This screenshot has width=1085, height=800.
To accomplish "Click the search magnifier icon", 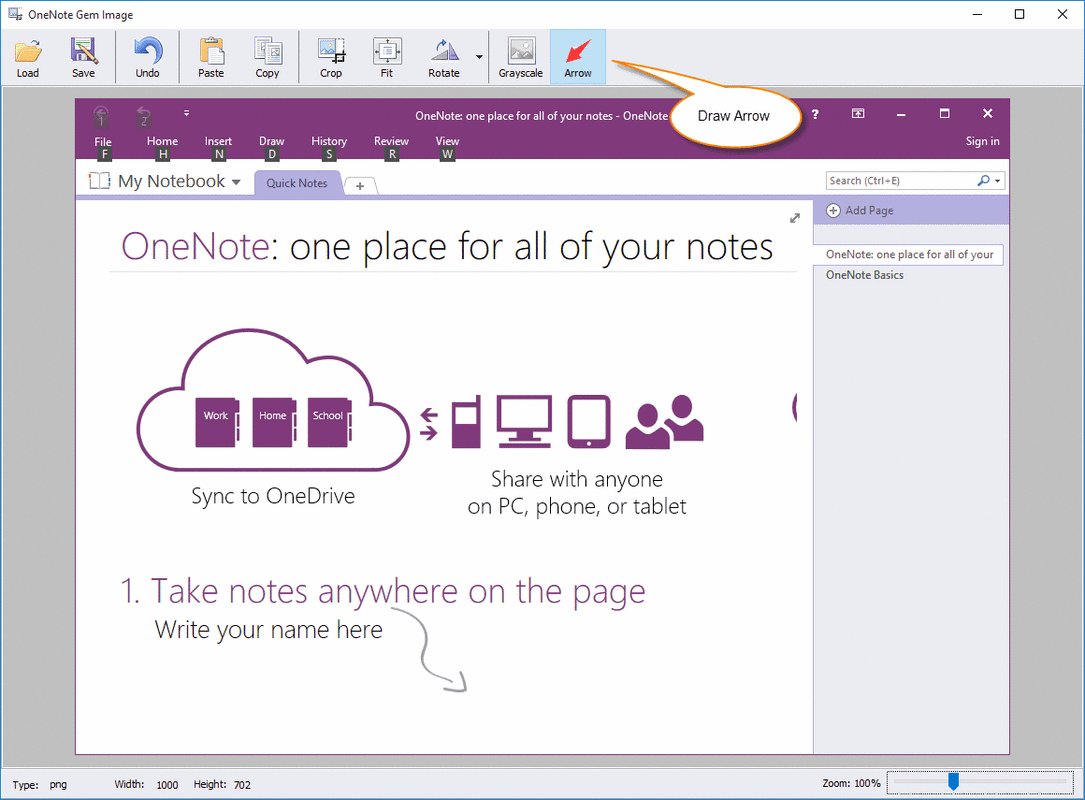I will [x=983, y=181].
